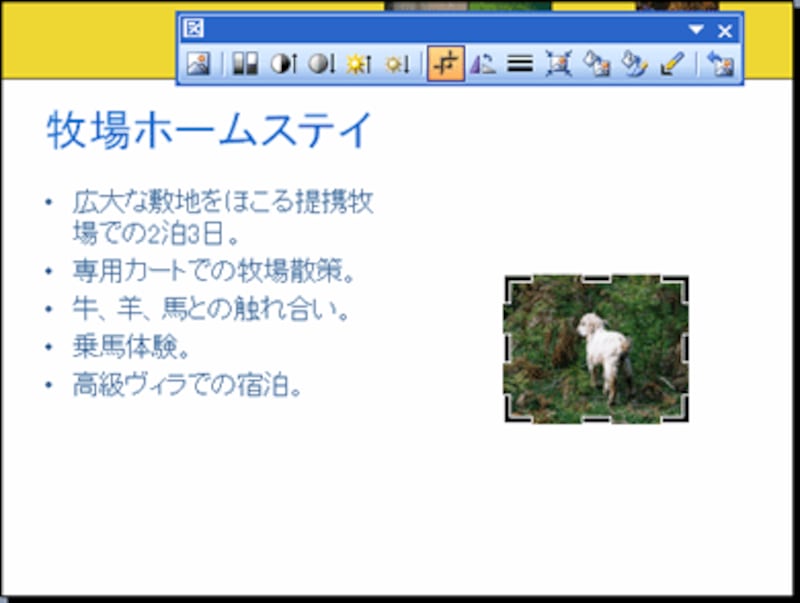Viewport: 800px width, 603px height.
Task: Reset the picture with the Reset Picture icon
Action: coord(722,63)
